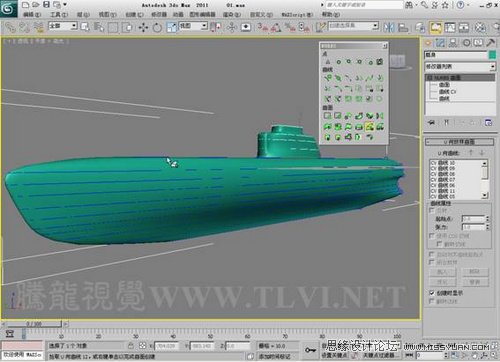Click the 张力 spinner arrows

pos(487,227)
